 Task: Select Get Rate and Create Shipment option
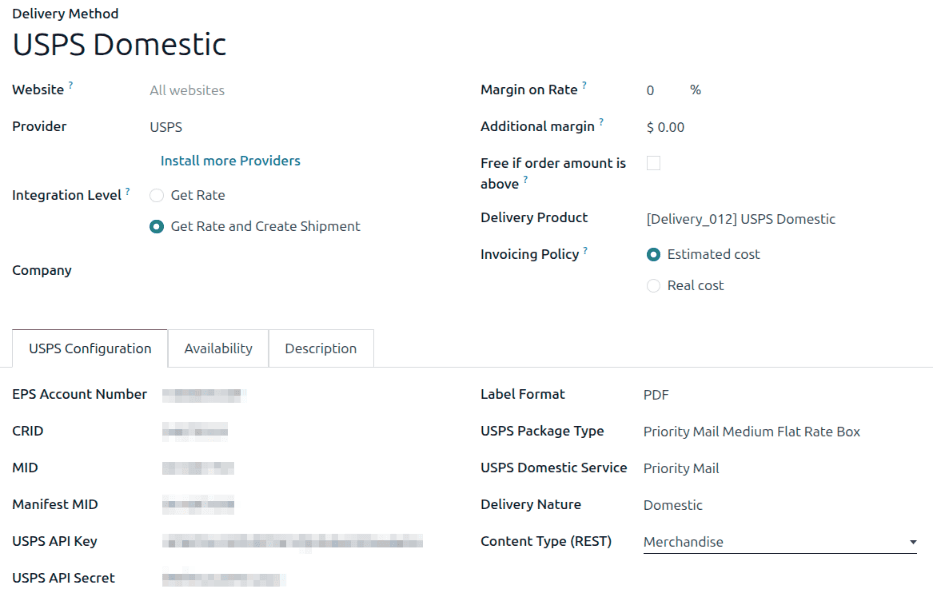coord(156,227)
